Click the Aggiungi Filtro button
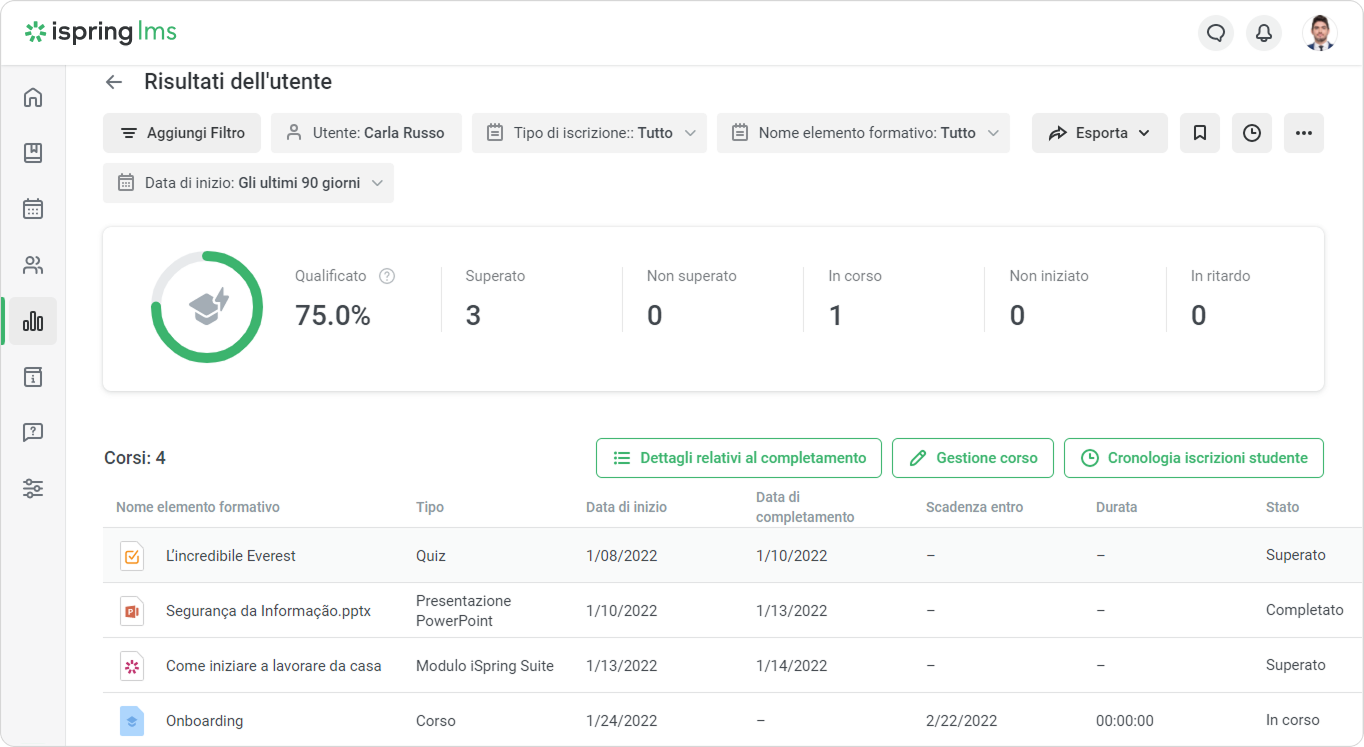 [182, 133]
